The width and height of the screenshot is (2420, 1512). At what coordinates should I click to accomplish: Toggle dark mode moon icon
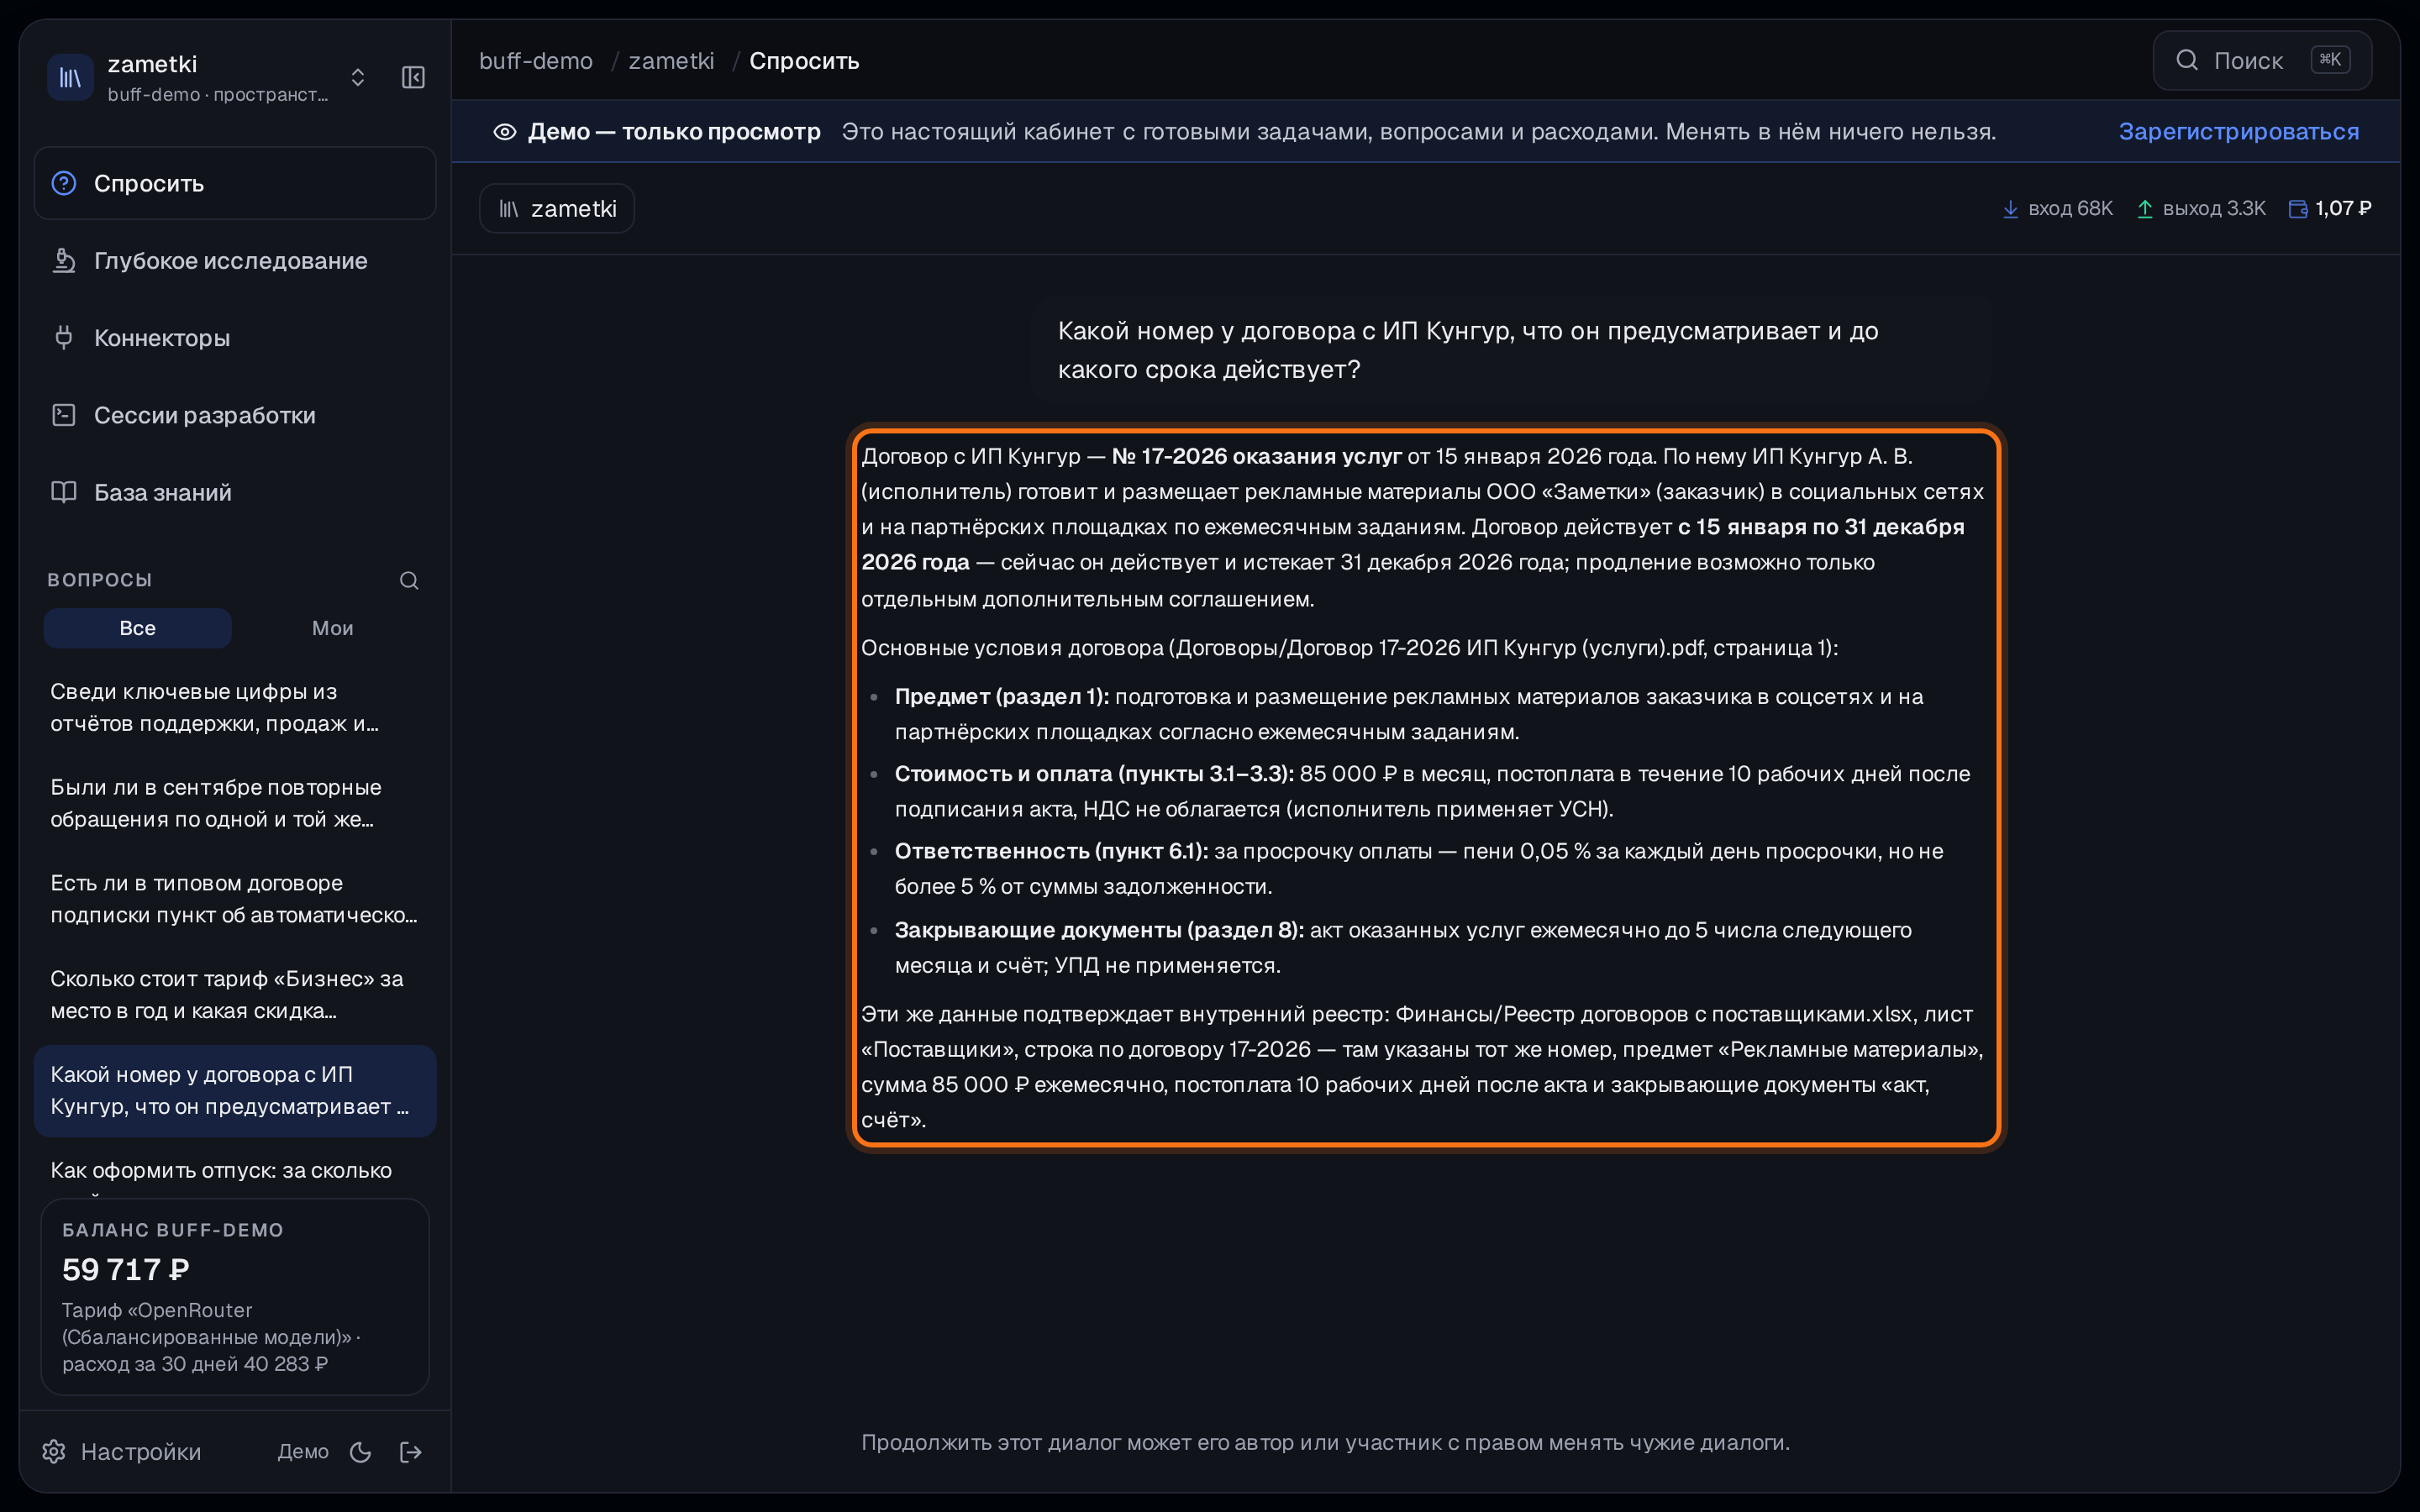coord(361,1452)
